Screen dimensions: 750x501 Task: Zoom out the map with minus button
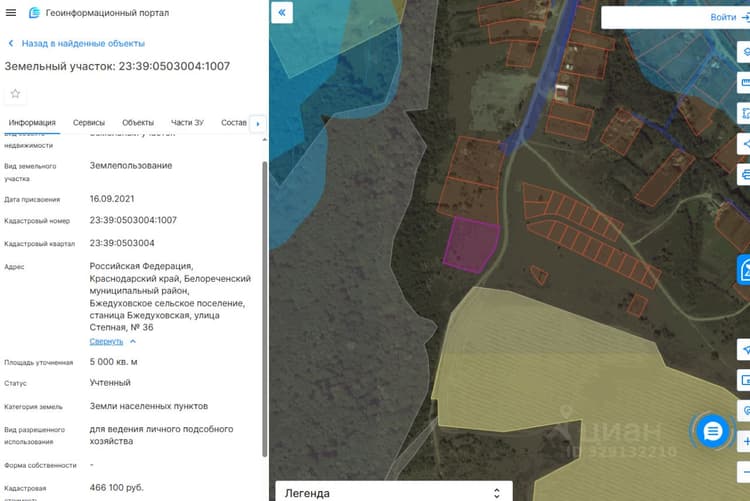tap(745, 472)
